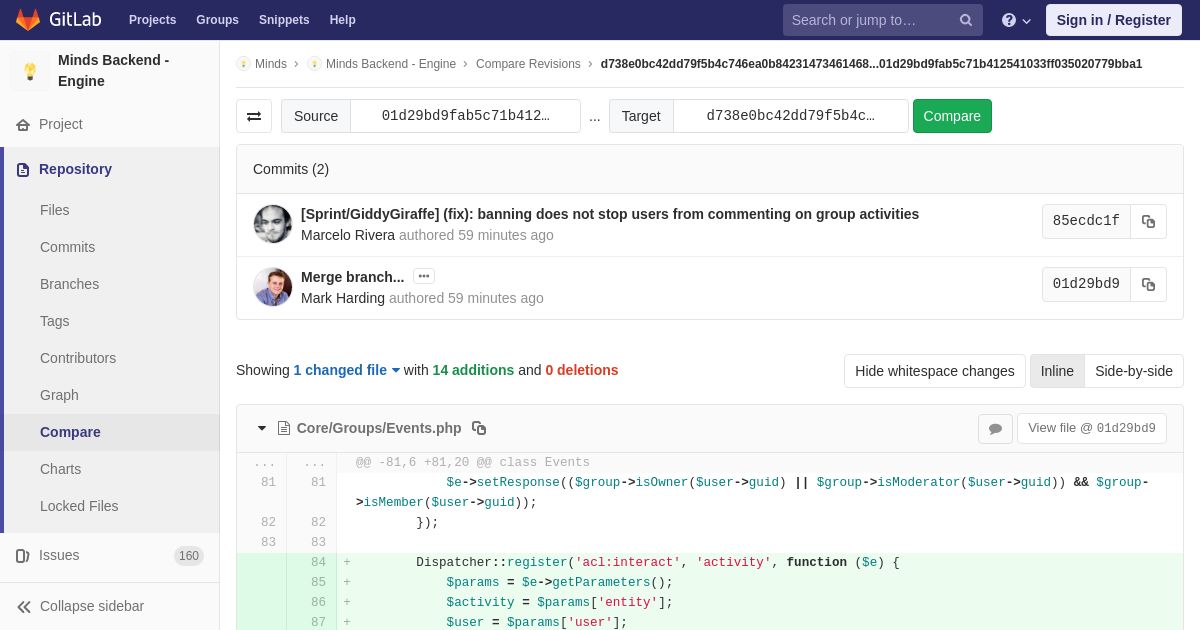Image resolution: width=1200 pixels, height=630 pixels.
Task: Click line number 84 in diff
Action: 318,563
